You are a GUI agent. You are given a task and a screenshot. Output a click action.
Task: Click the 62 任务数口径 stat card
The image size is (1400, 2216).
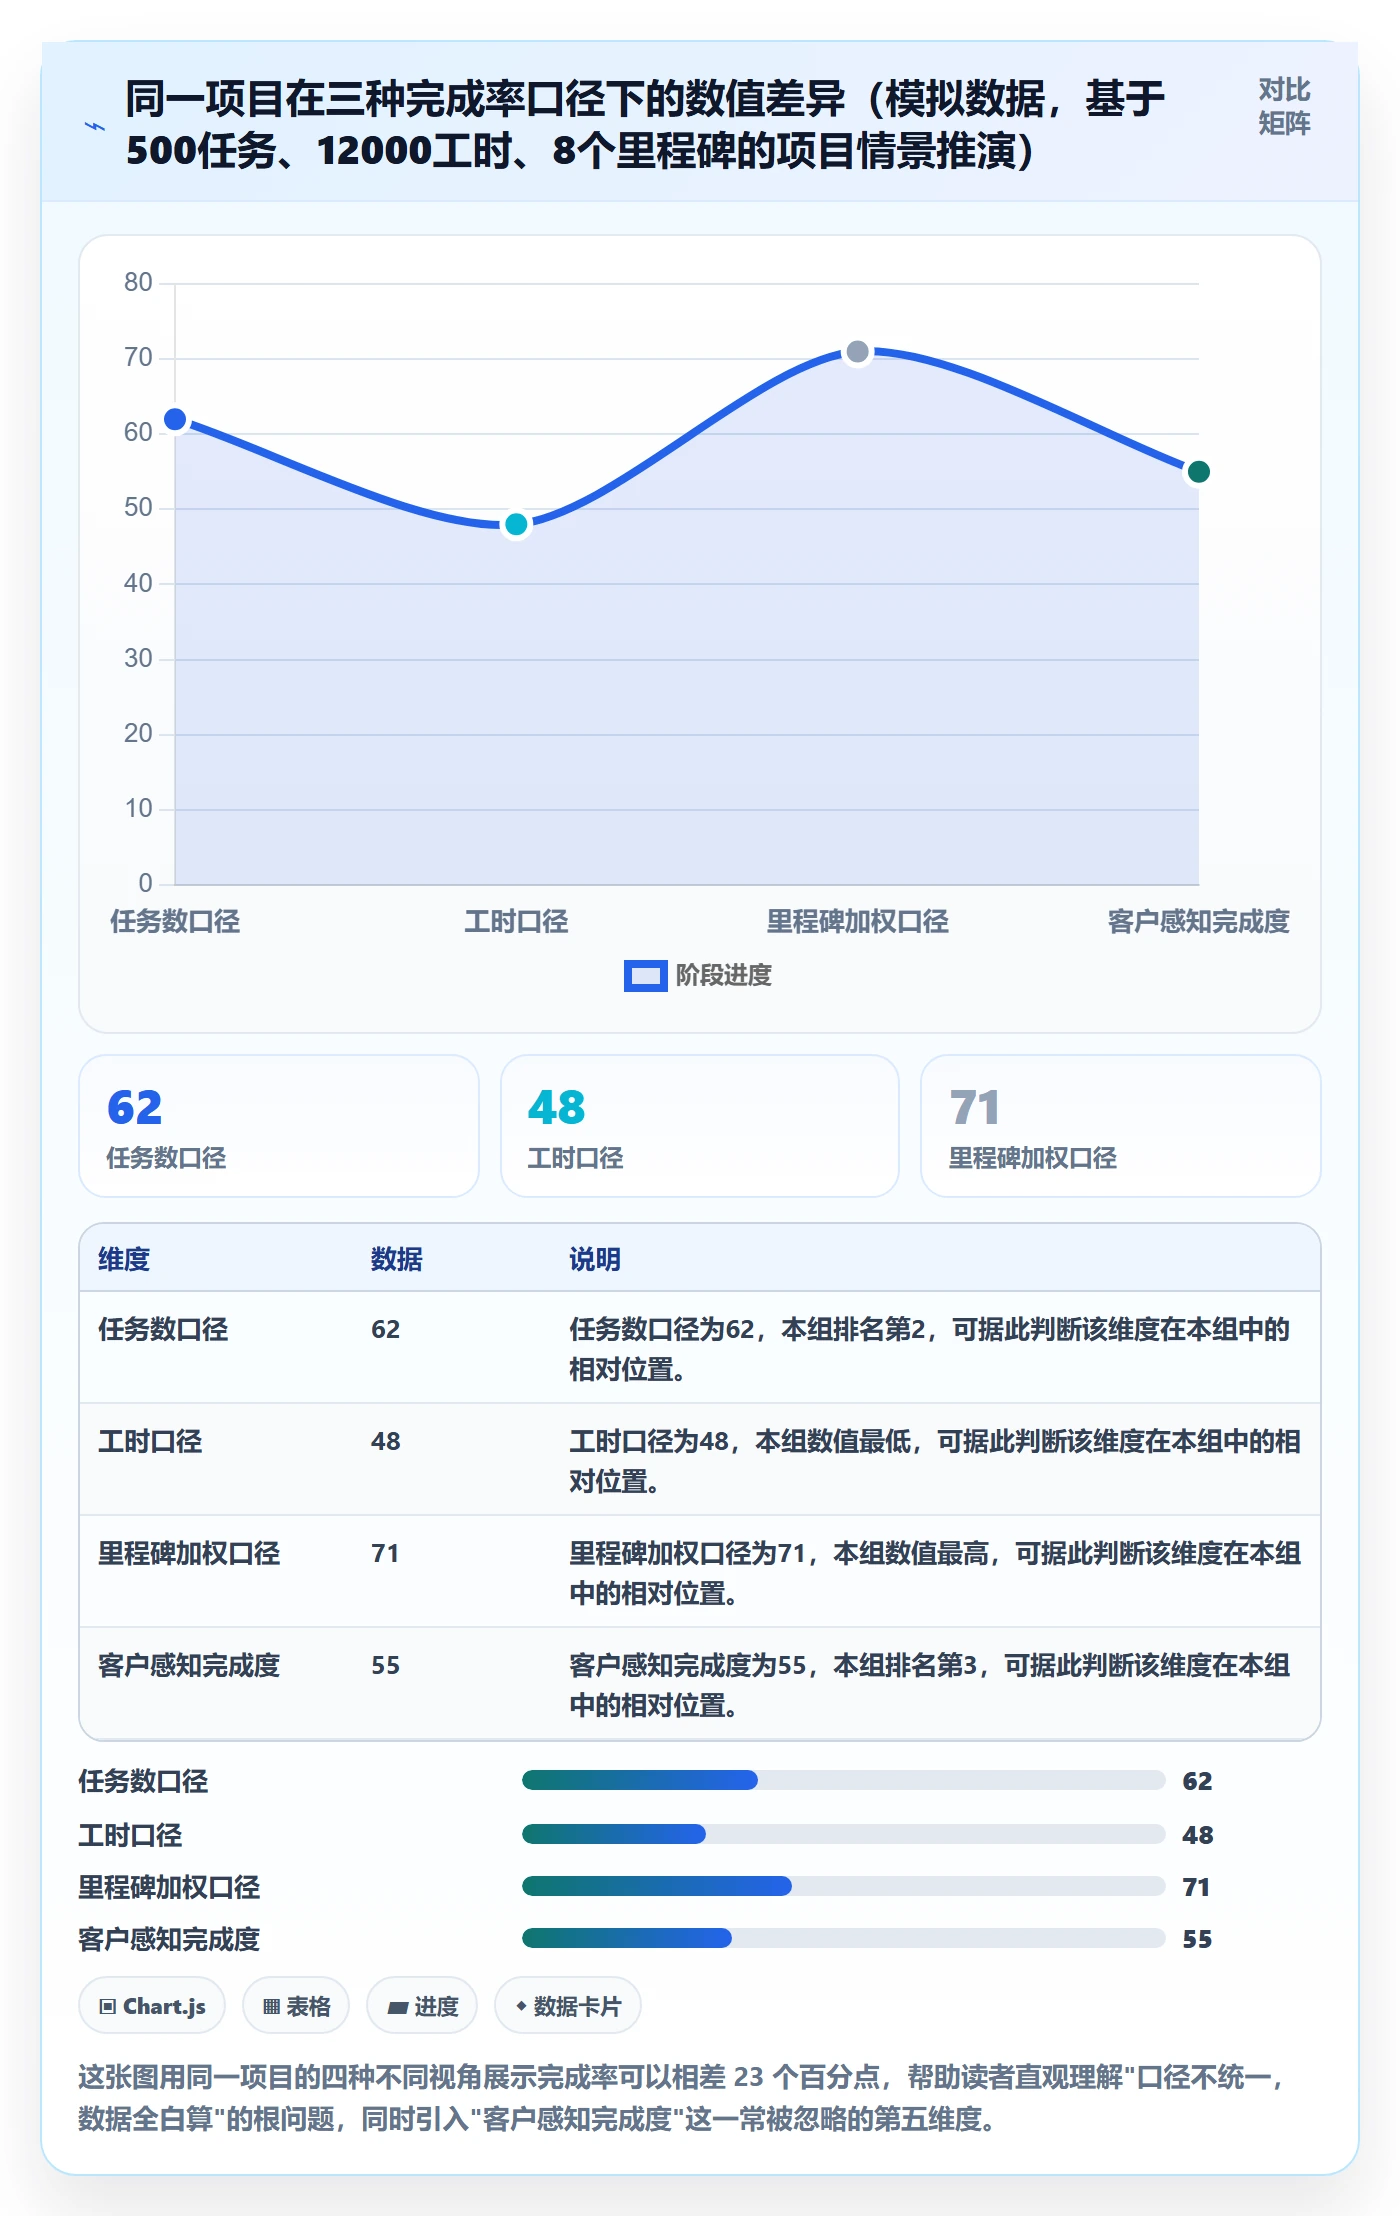pyautogui.click(x=279, y=1126)
